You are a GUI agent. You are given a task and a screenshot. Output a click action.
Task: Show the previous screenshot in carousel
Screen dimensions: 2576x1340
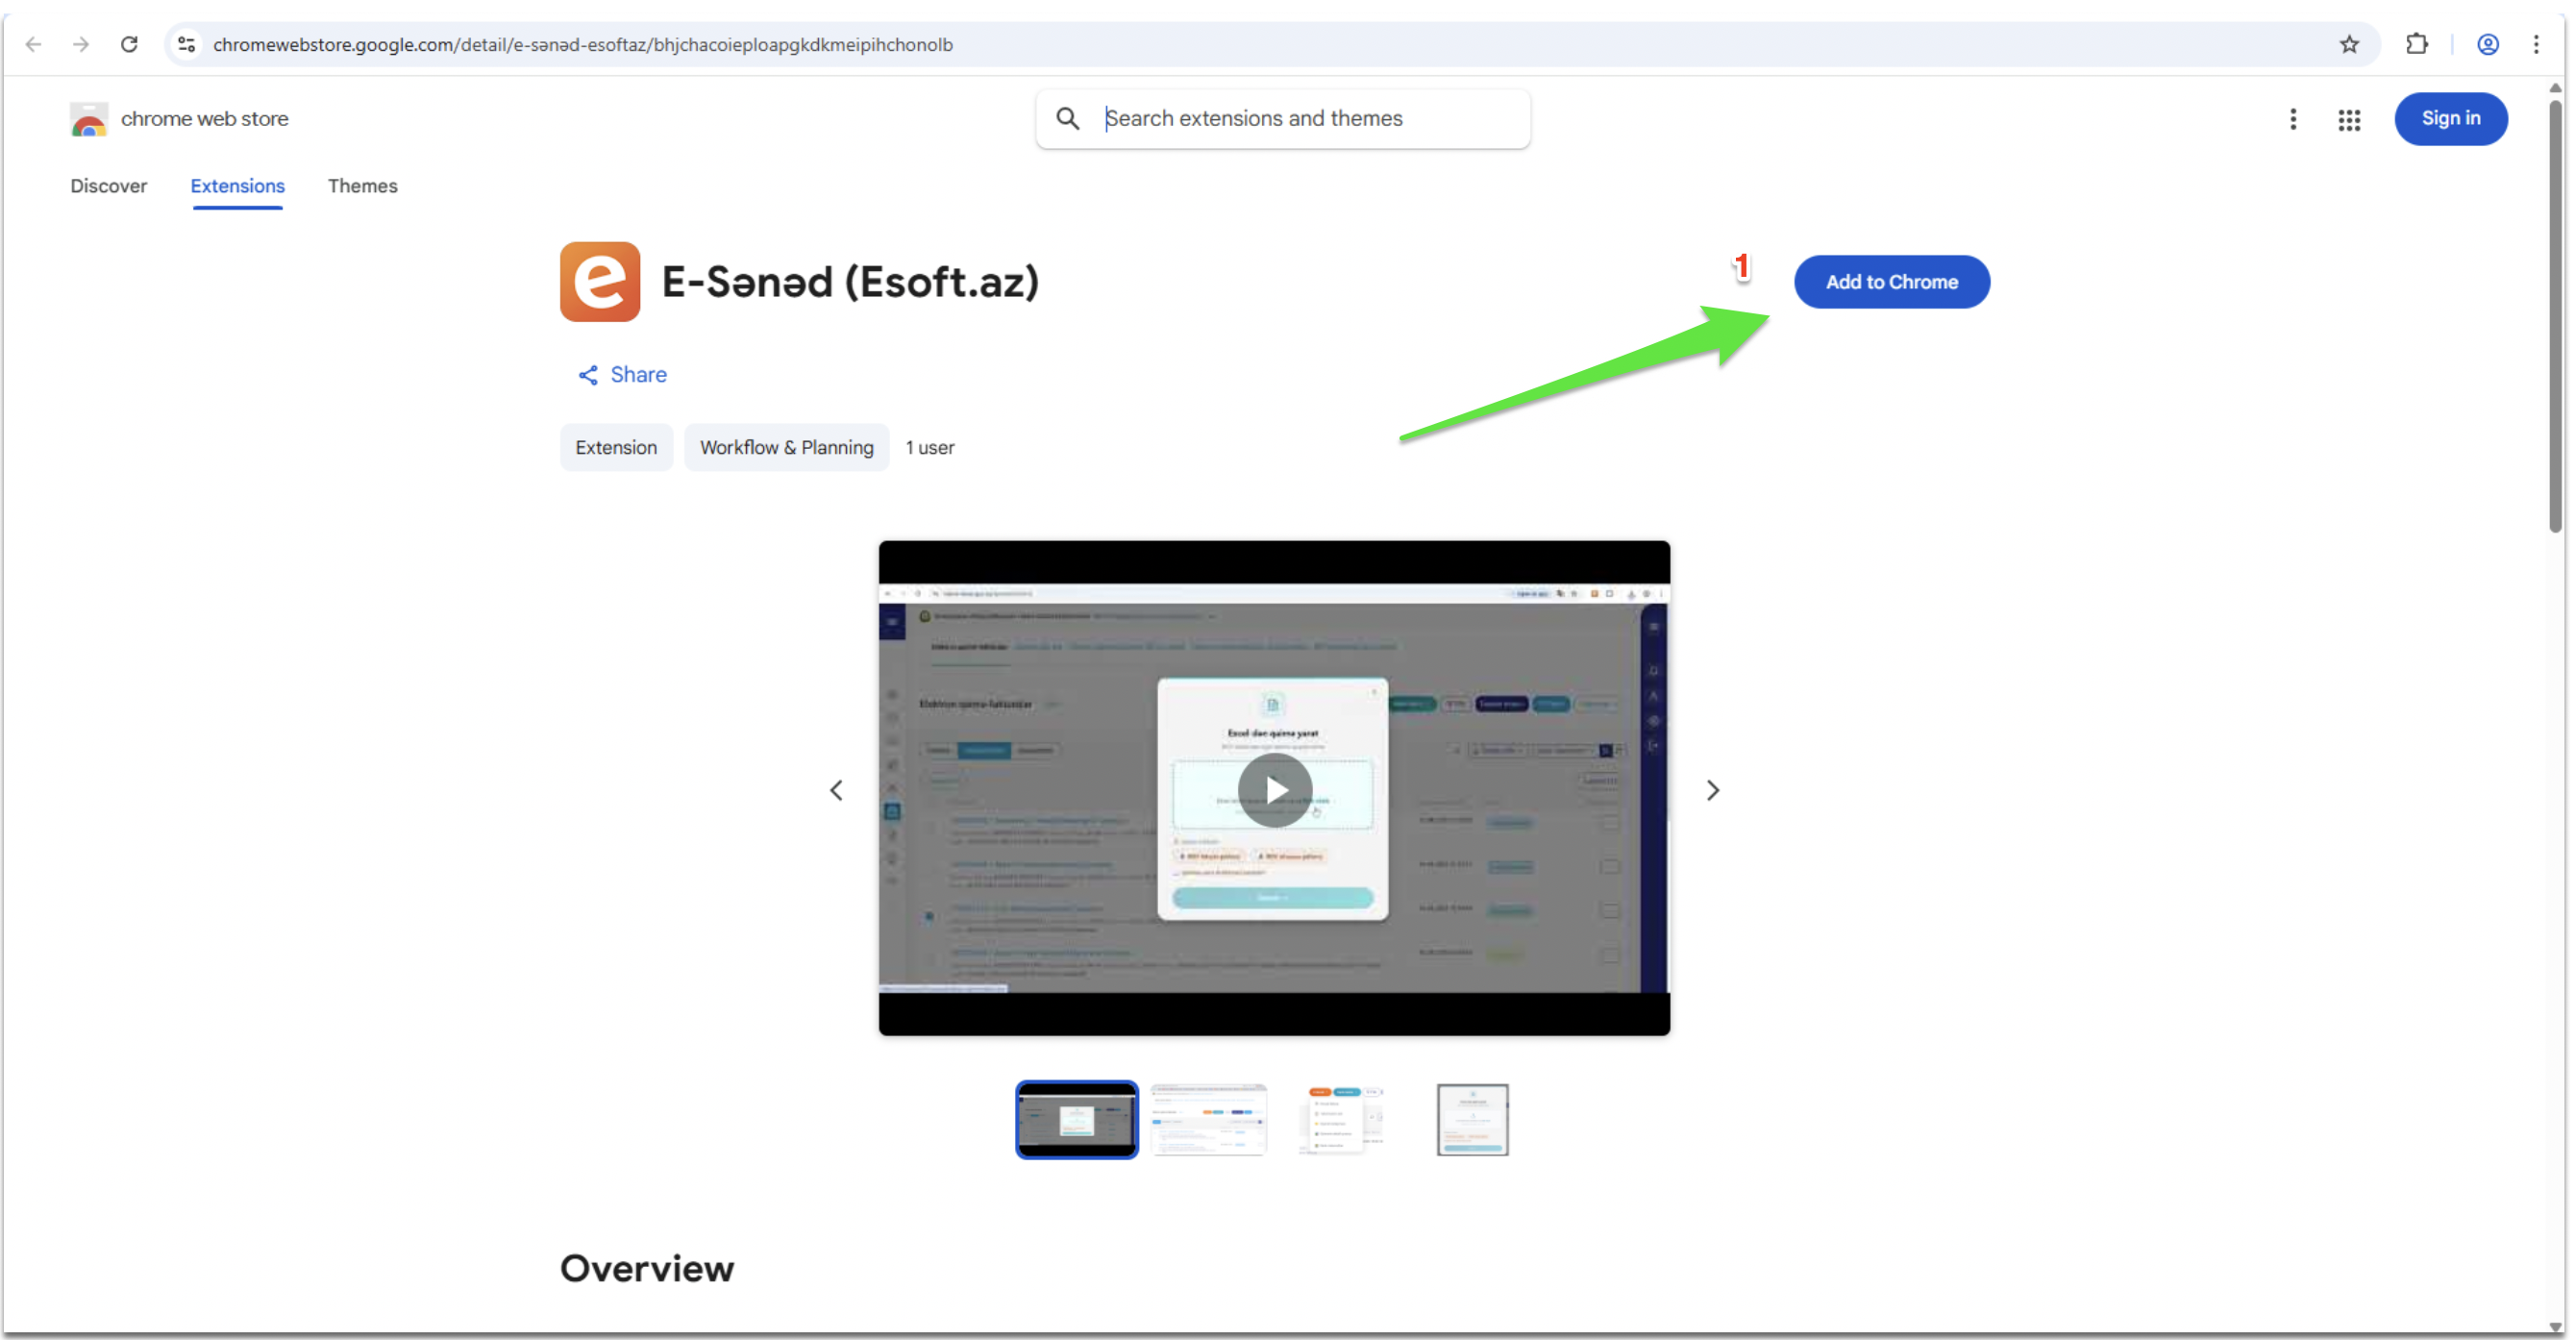click(x=836, y=790)
